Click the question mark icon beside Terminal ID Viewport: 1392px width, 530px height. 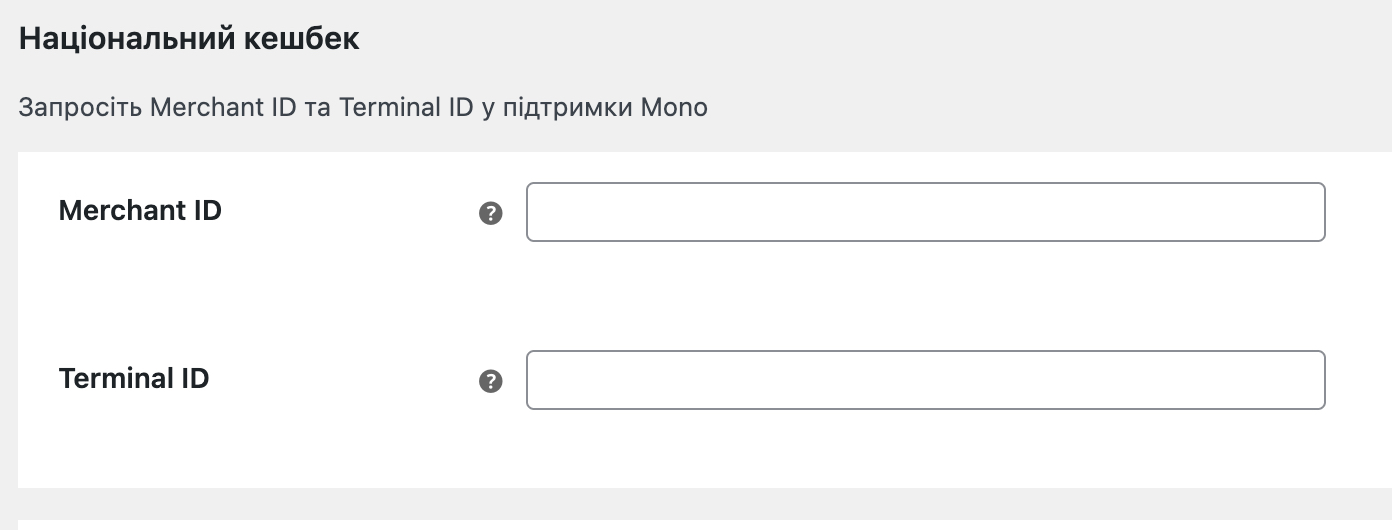[x=490, y=381]
